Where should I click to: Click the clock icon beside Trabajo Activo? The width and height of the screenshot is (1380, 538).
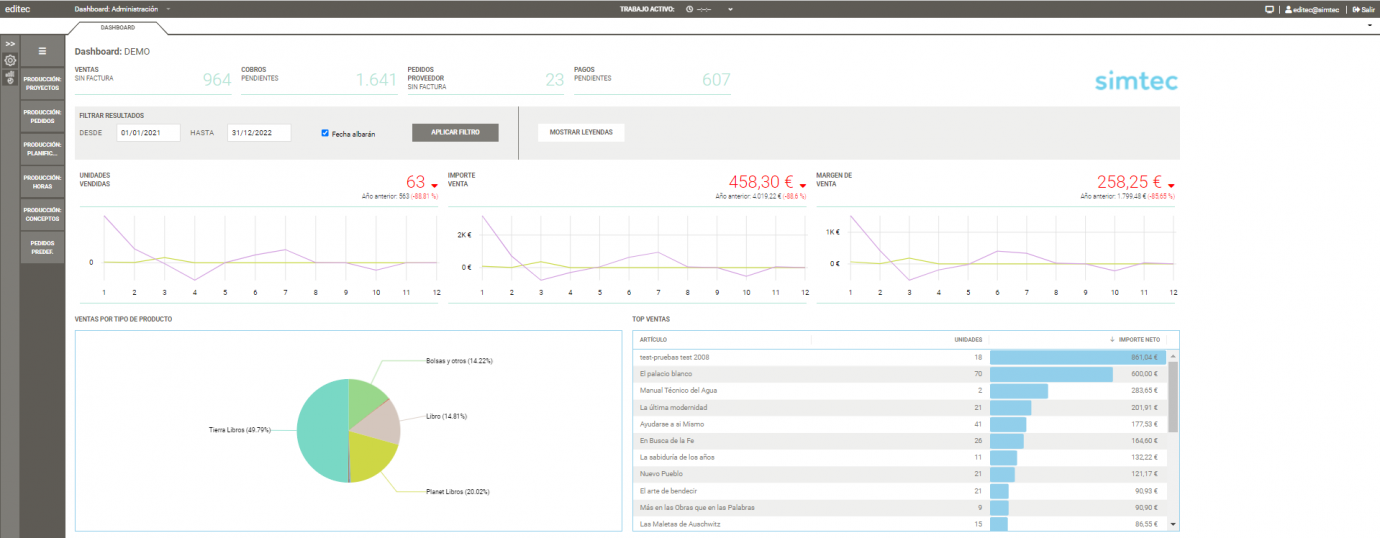click(689, 9)
